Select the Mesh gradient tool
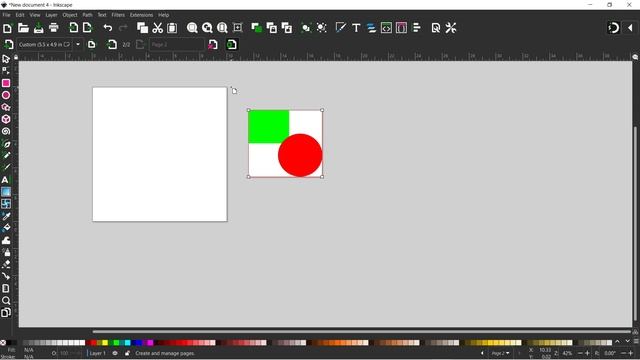The width and height of the screenshot is (640, 360). tap(6, 204)
